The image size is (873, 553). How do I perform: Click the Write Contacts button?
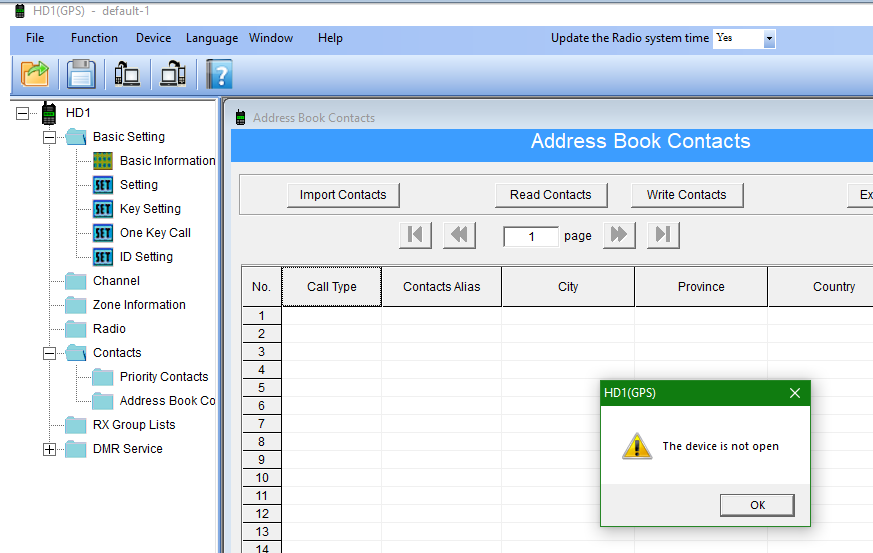click(686, 195)
